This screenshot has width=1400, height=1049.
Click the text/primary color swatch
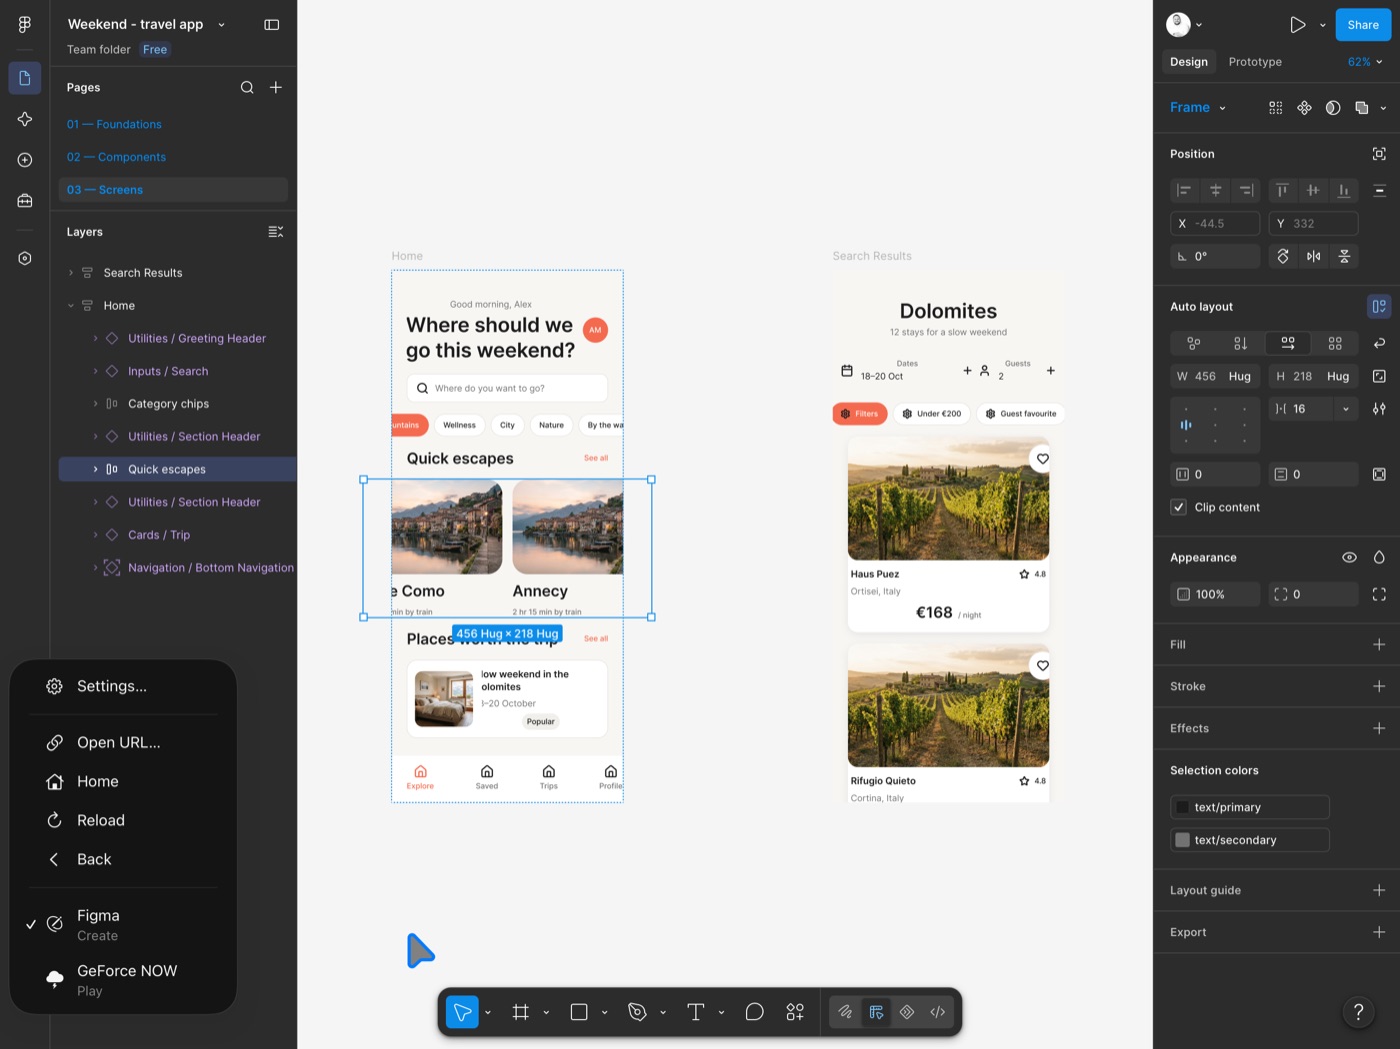click(1183, 807)
